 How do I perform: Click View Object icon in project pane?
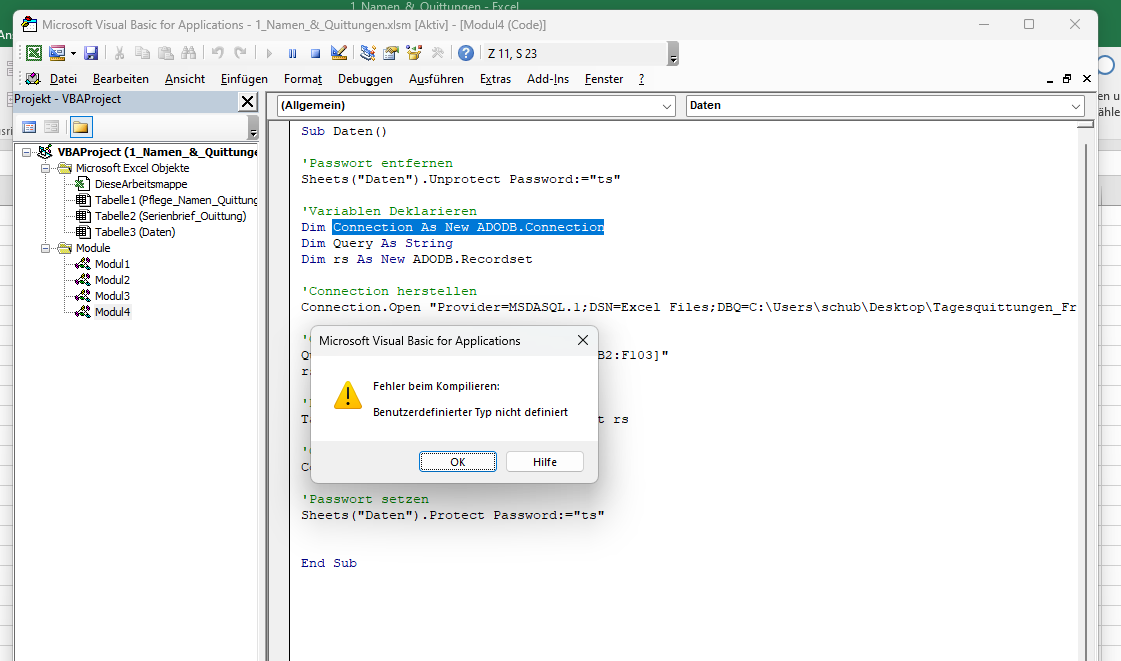coord(51,127)
